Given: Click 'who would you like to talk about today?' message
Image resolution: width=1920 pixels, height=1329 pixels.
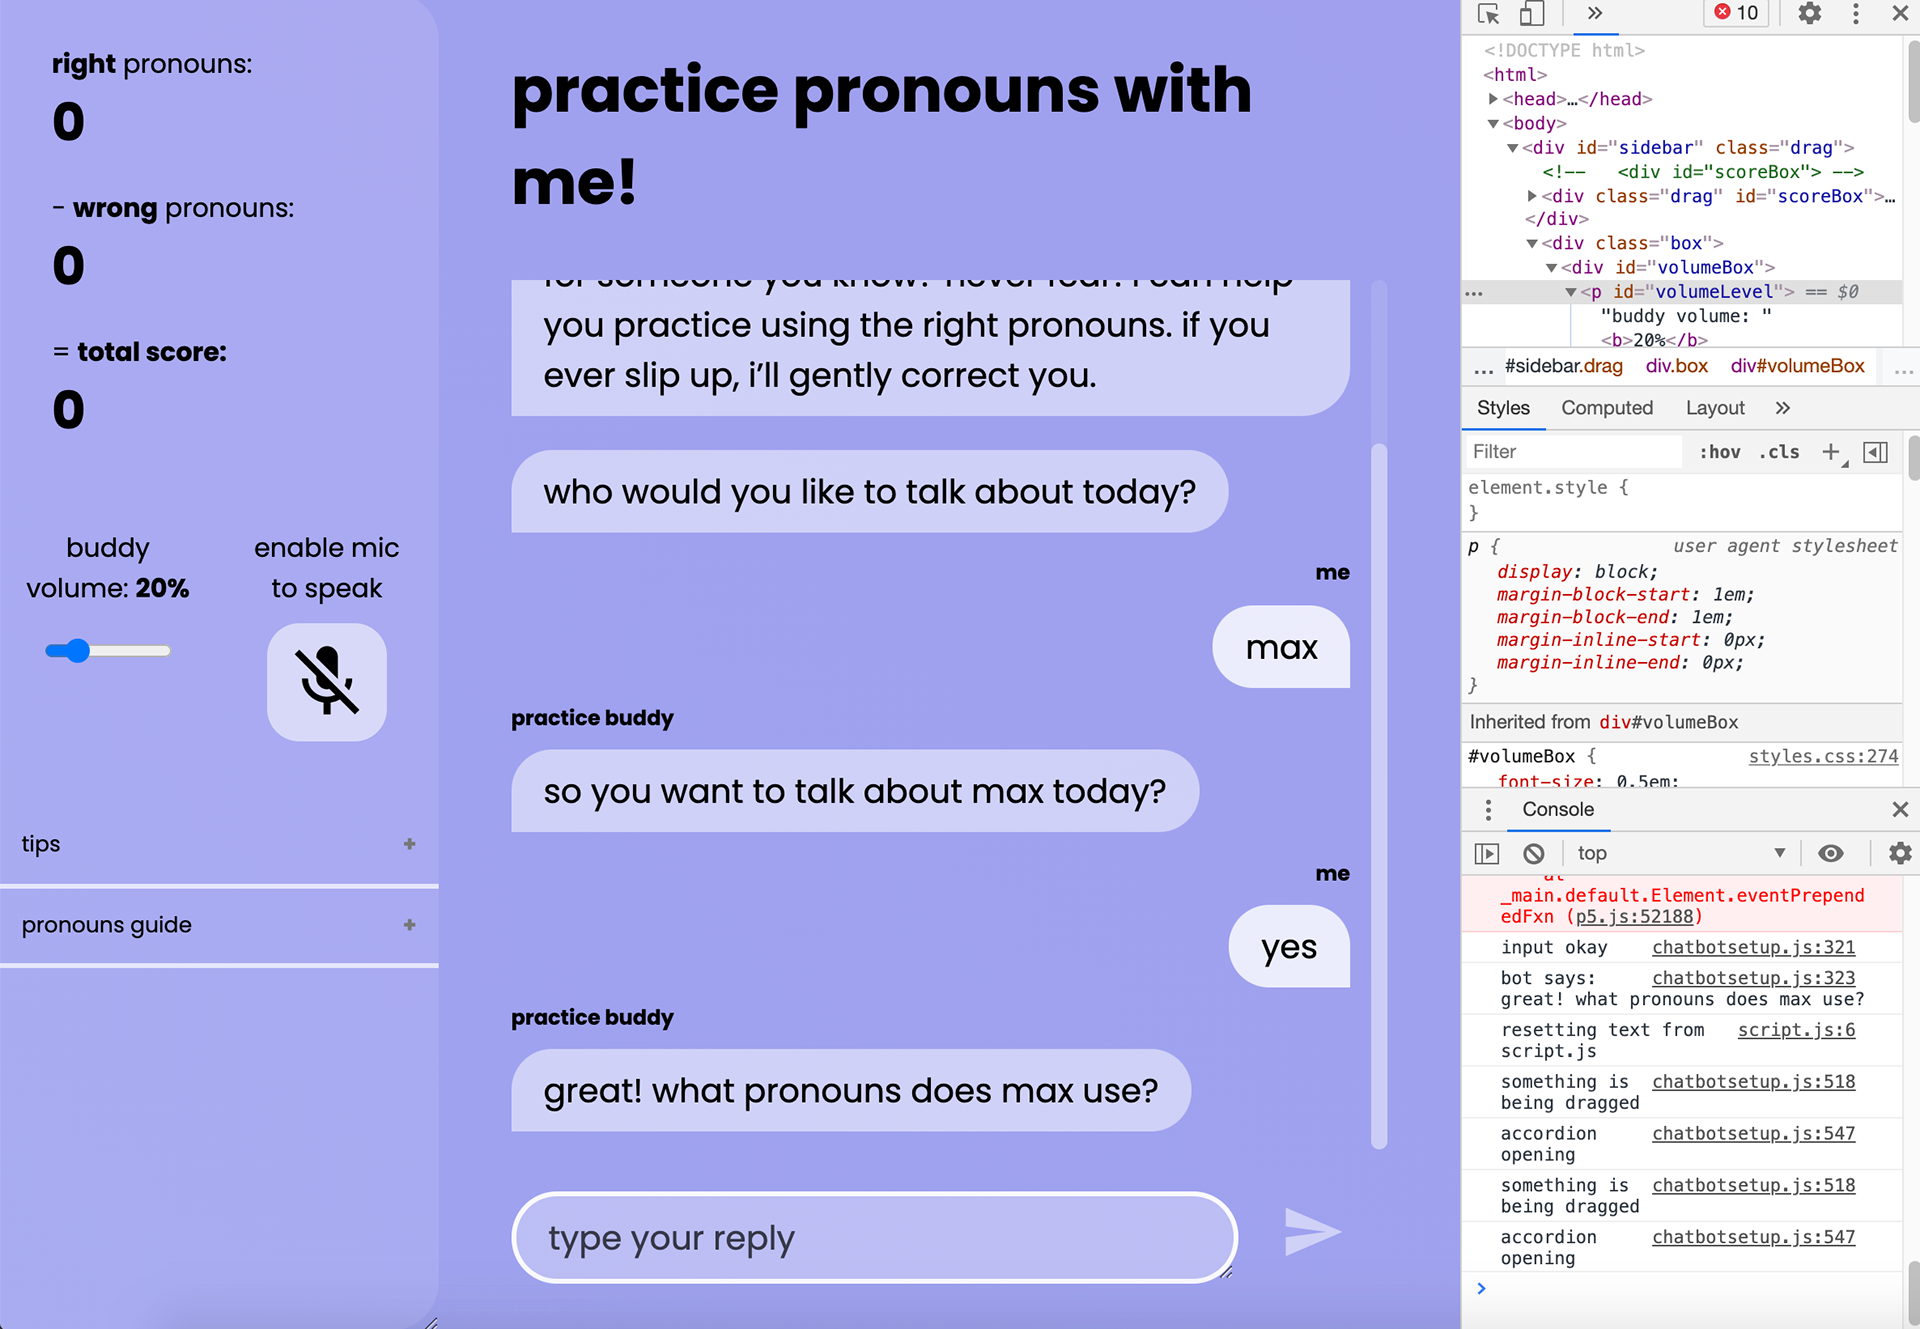Looking at the screenshot, I should [x=870, y=491].
